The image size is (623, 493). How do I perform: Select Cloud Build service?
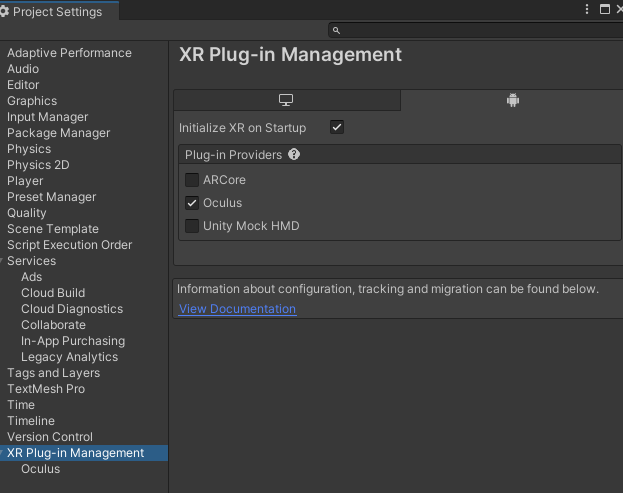53,293
